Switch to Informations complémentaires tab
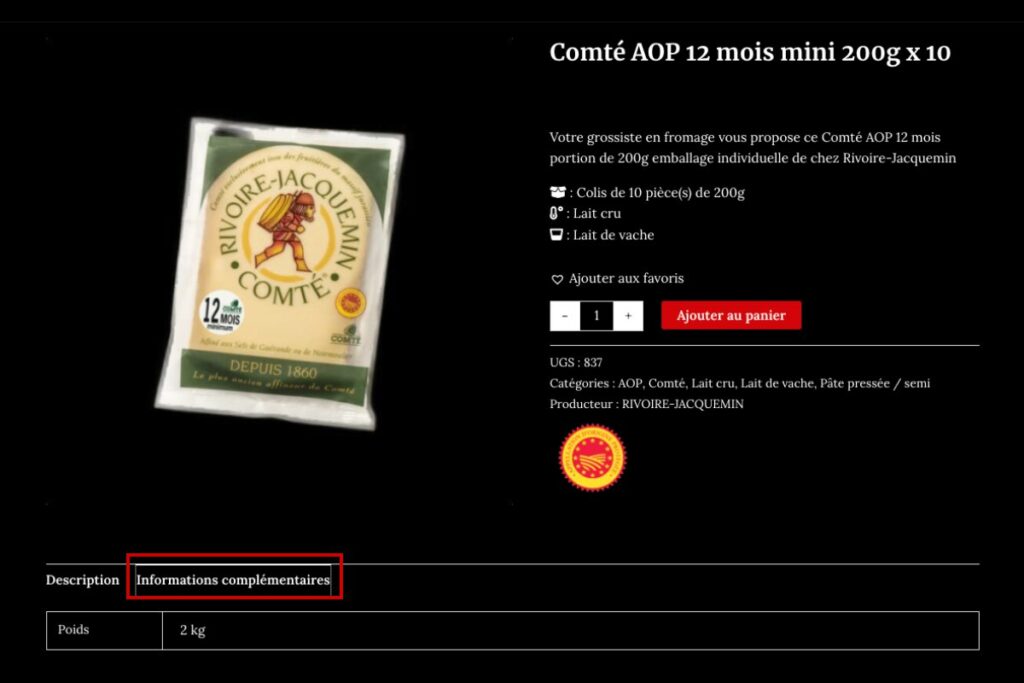This screenshot has height=683, width=1024. [x=233, y=580]
